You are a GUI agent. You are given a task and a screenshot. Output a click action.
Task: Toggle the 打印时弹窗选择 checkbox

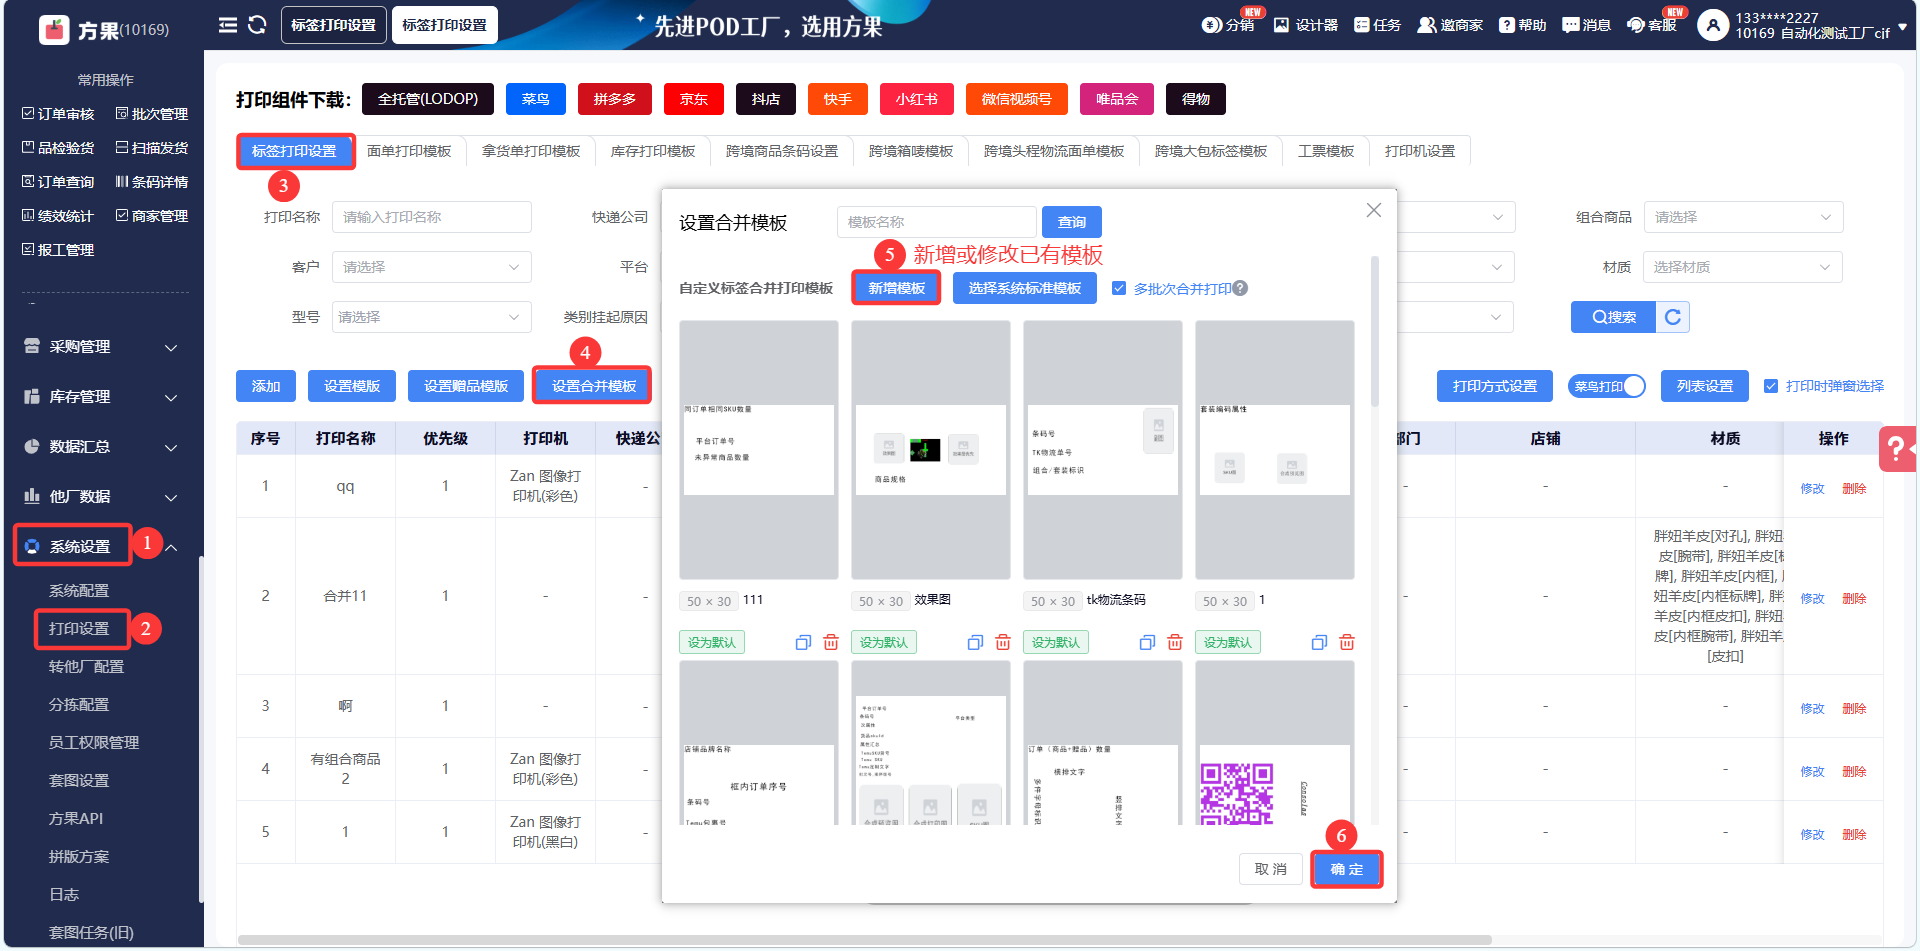tap(1771, 386)
